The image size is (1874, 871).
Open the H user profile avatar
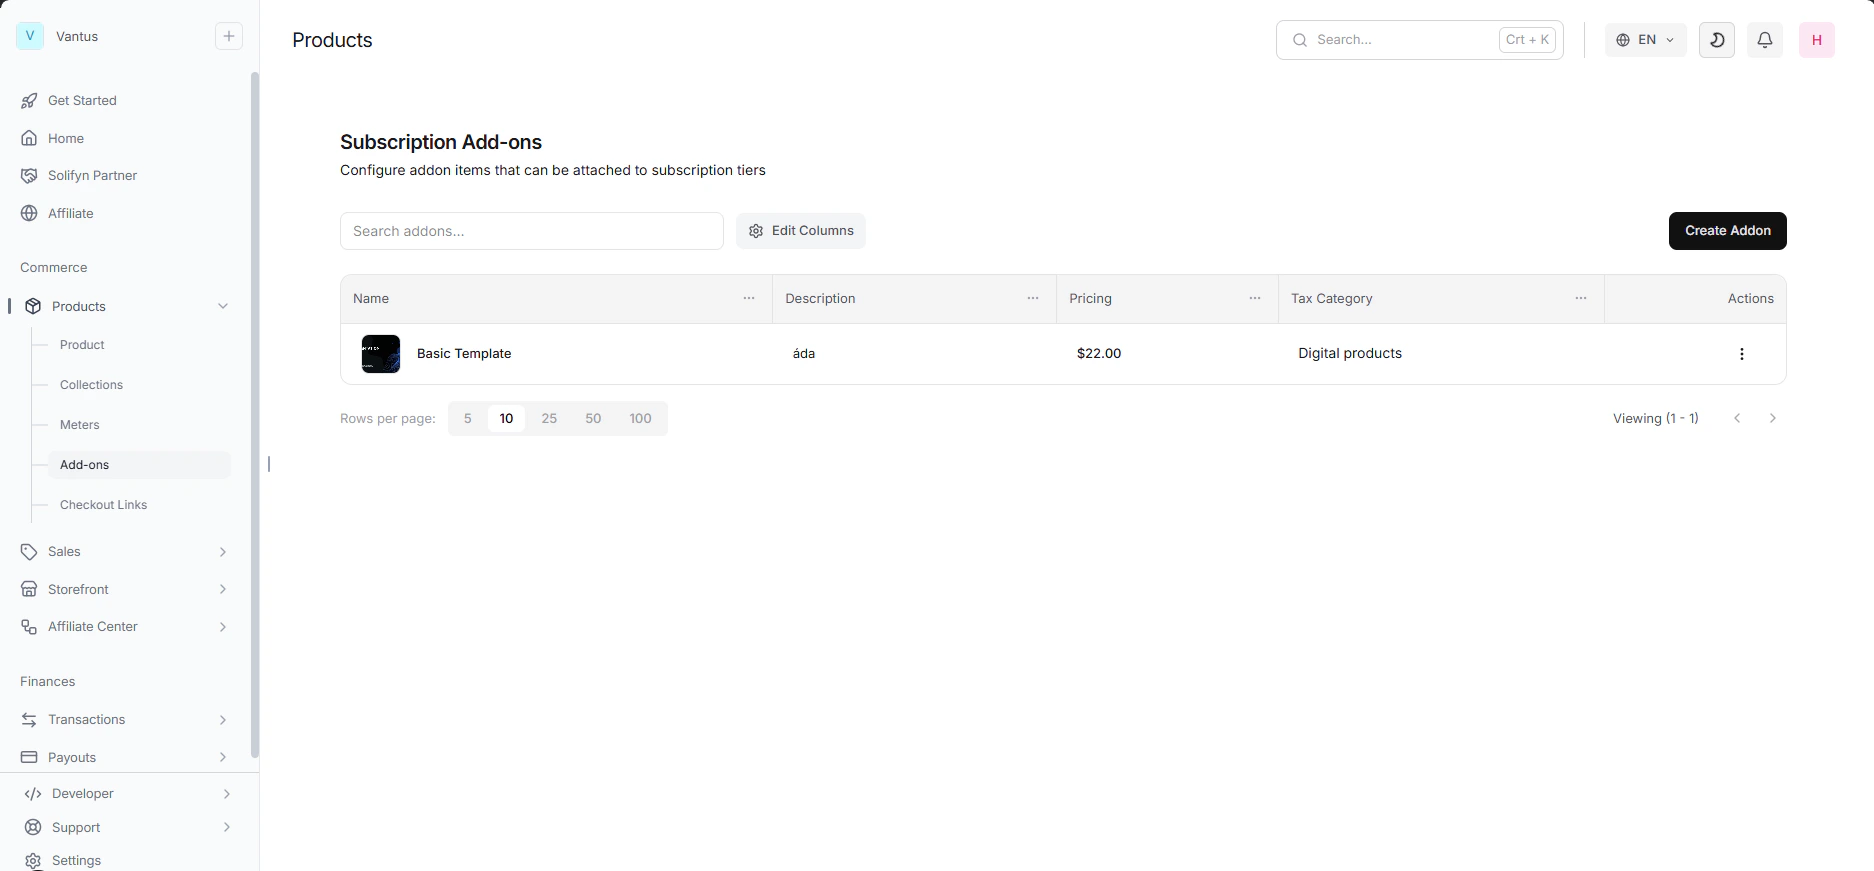(x=1817, y=40)
